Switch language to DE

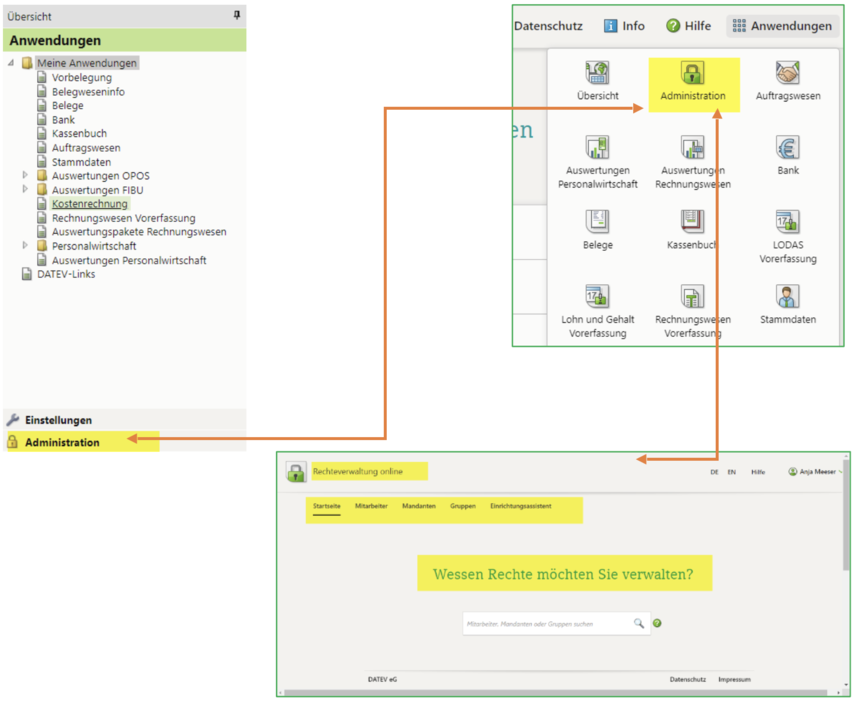point(714,472)
